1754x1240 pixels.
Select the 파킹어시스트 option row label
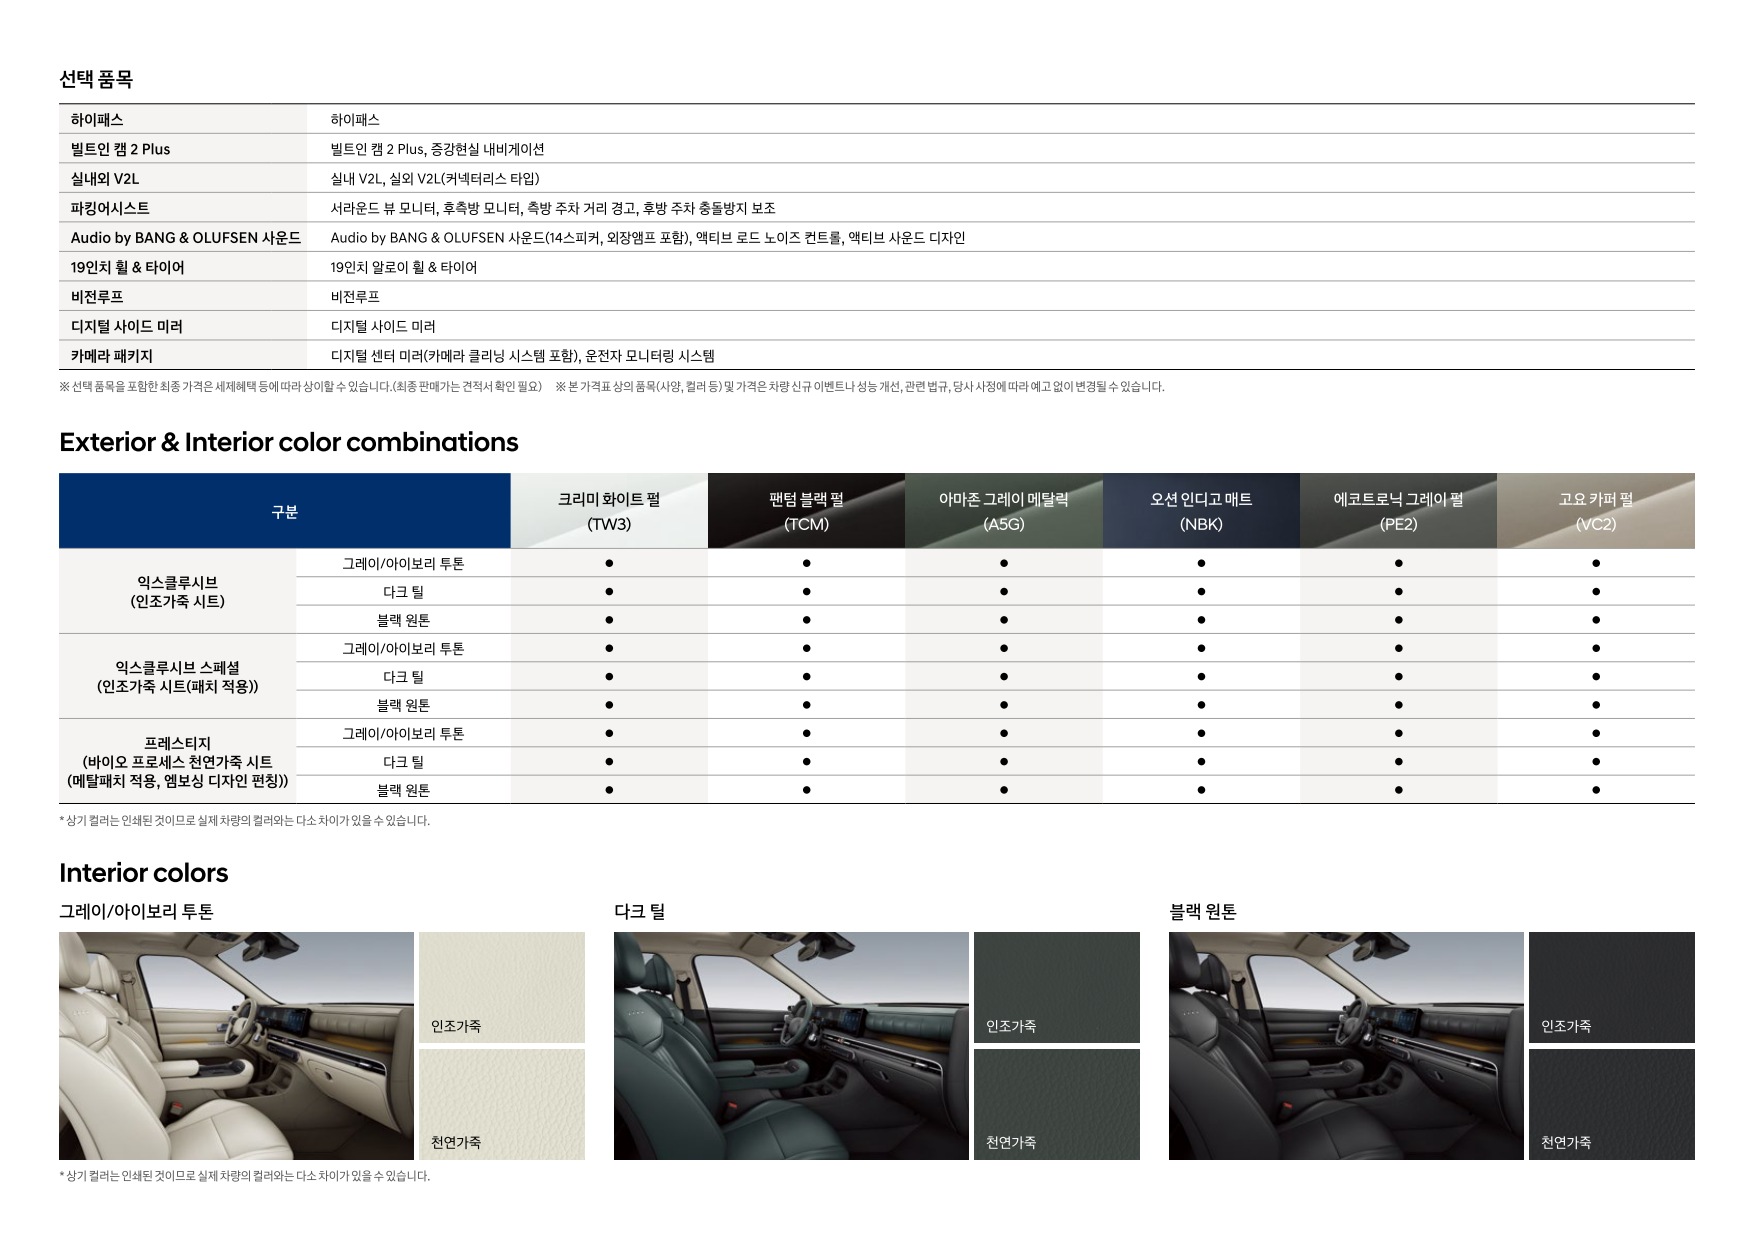point(110,208)
